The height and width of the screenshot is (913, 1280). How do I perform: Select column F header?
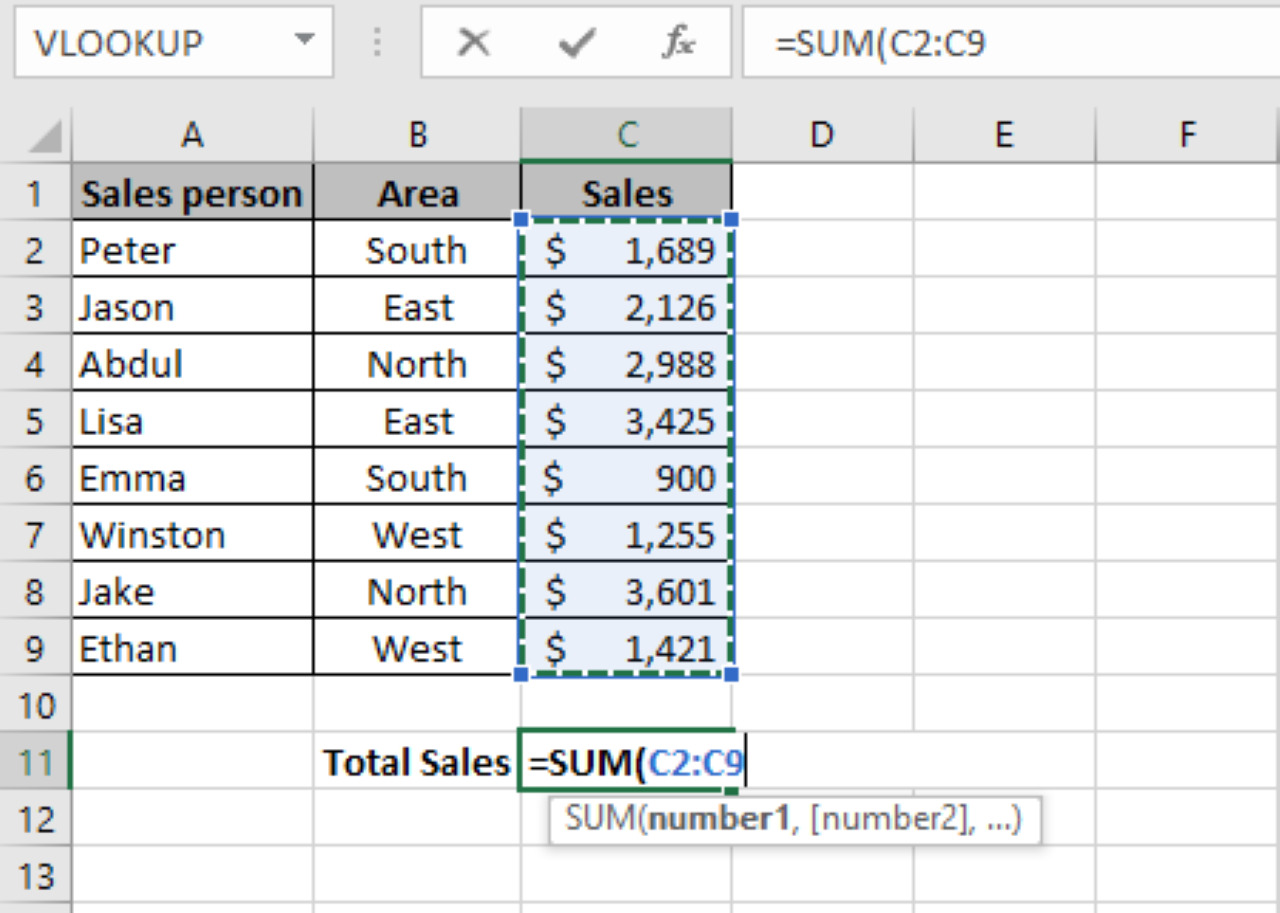coord(1187,134)
